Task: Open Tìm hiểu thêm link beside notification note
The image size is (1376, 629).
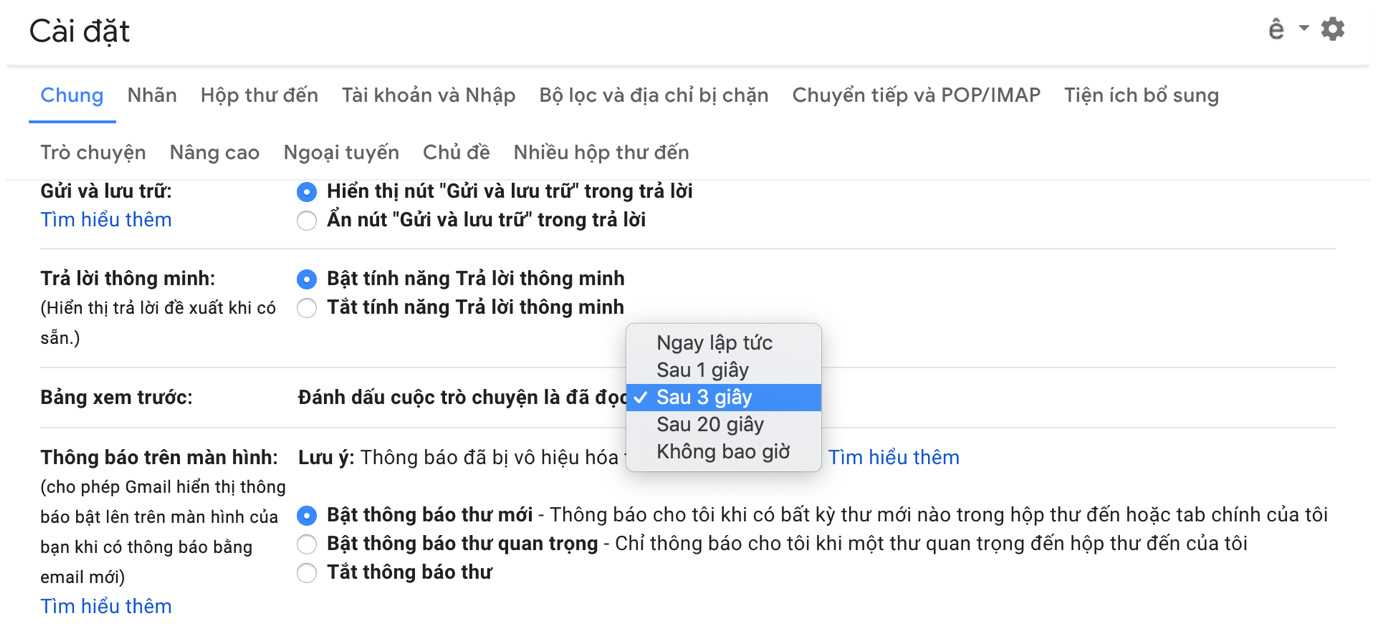Action: coord(893,458)
